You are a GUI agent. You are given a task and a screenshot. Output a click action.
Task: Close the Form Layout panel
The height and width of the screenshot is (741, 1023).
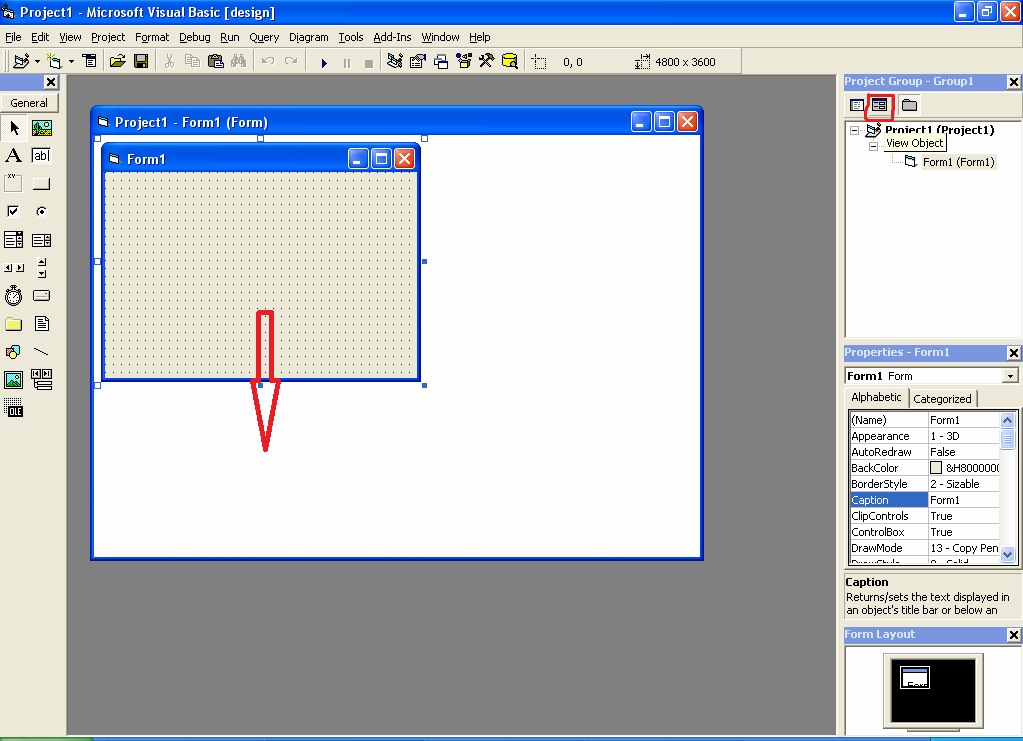click(x=1013, y=635)
